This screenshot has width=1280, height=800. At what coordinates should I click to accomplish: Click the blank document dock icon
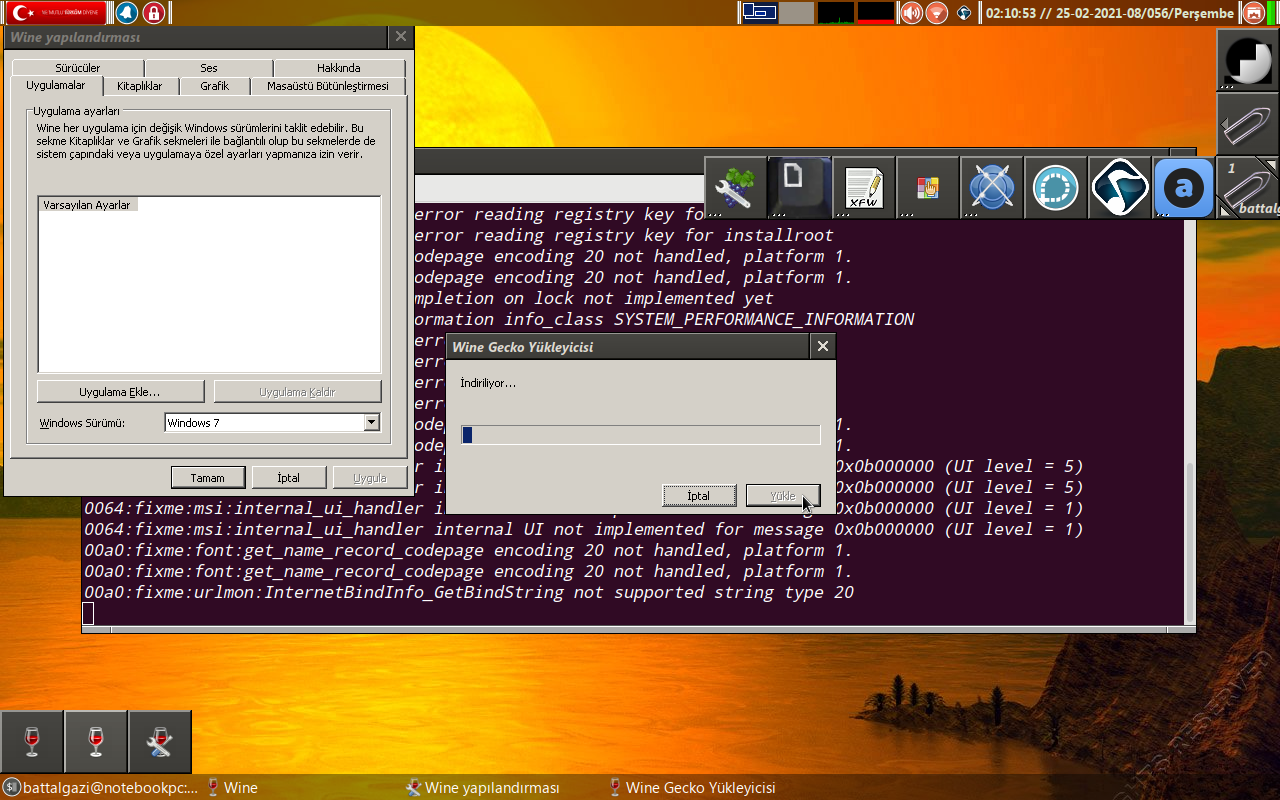pyautogui.click(x=800, y=187)
